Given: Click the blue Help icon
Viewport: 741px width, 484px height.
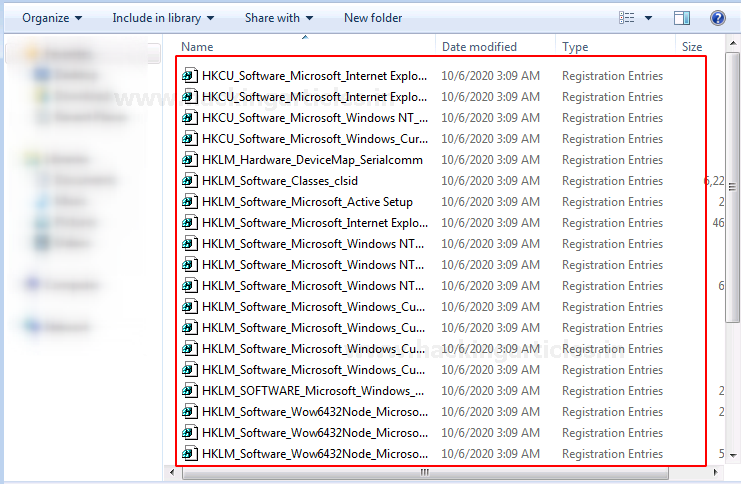Looking at the screenshot, I should point(717,18).
